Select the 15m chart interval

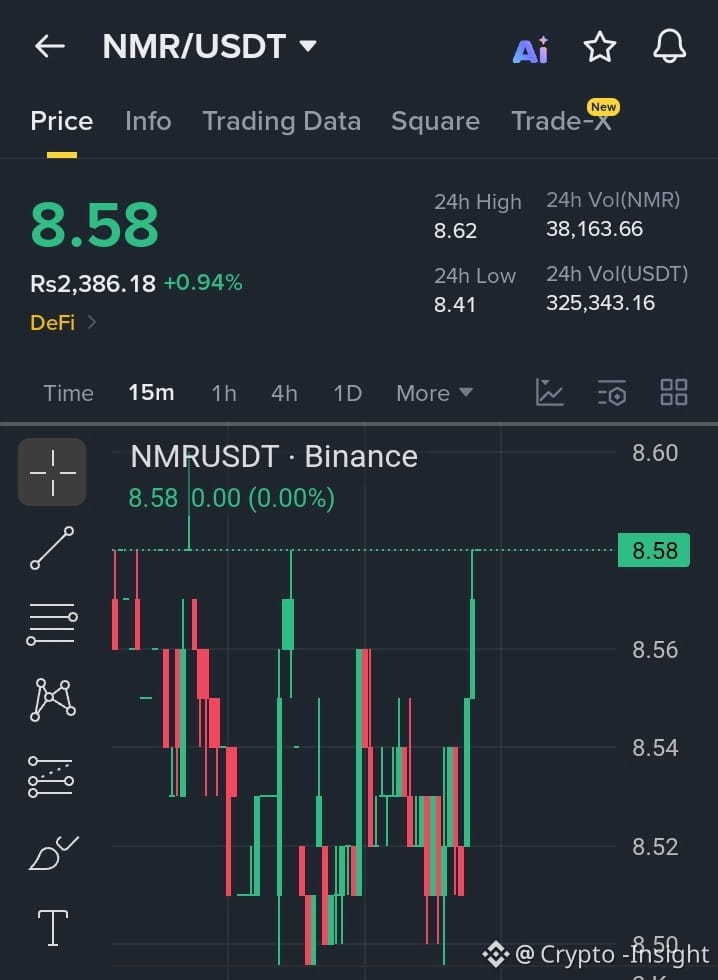click(151, 392)
